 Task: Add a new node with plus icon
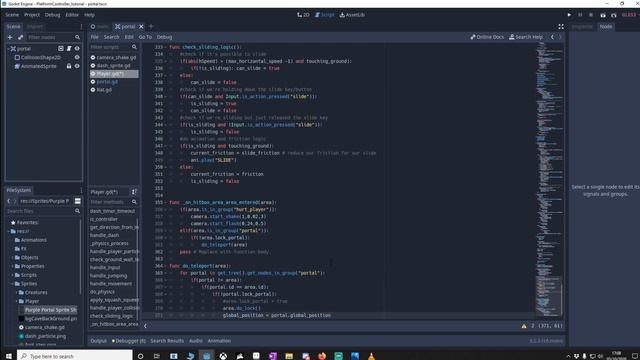click(x=10, y=37)
